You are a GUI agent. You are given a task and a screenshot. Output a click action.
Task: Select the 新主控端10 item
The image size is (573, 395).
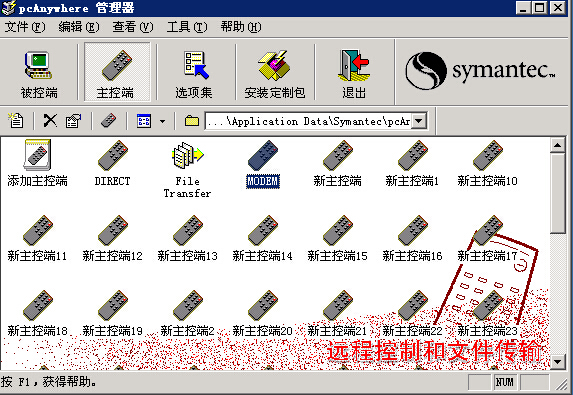click(487, 163)
